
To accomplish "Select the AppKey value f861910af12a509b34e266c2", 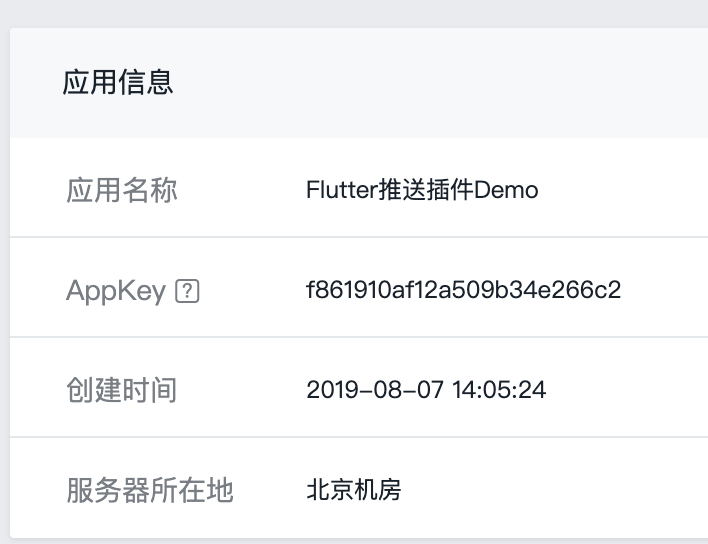I will point(464,290).
